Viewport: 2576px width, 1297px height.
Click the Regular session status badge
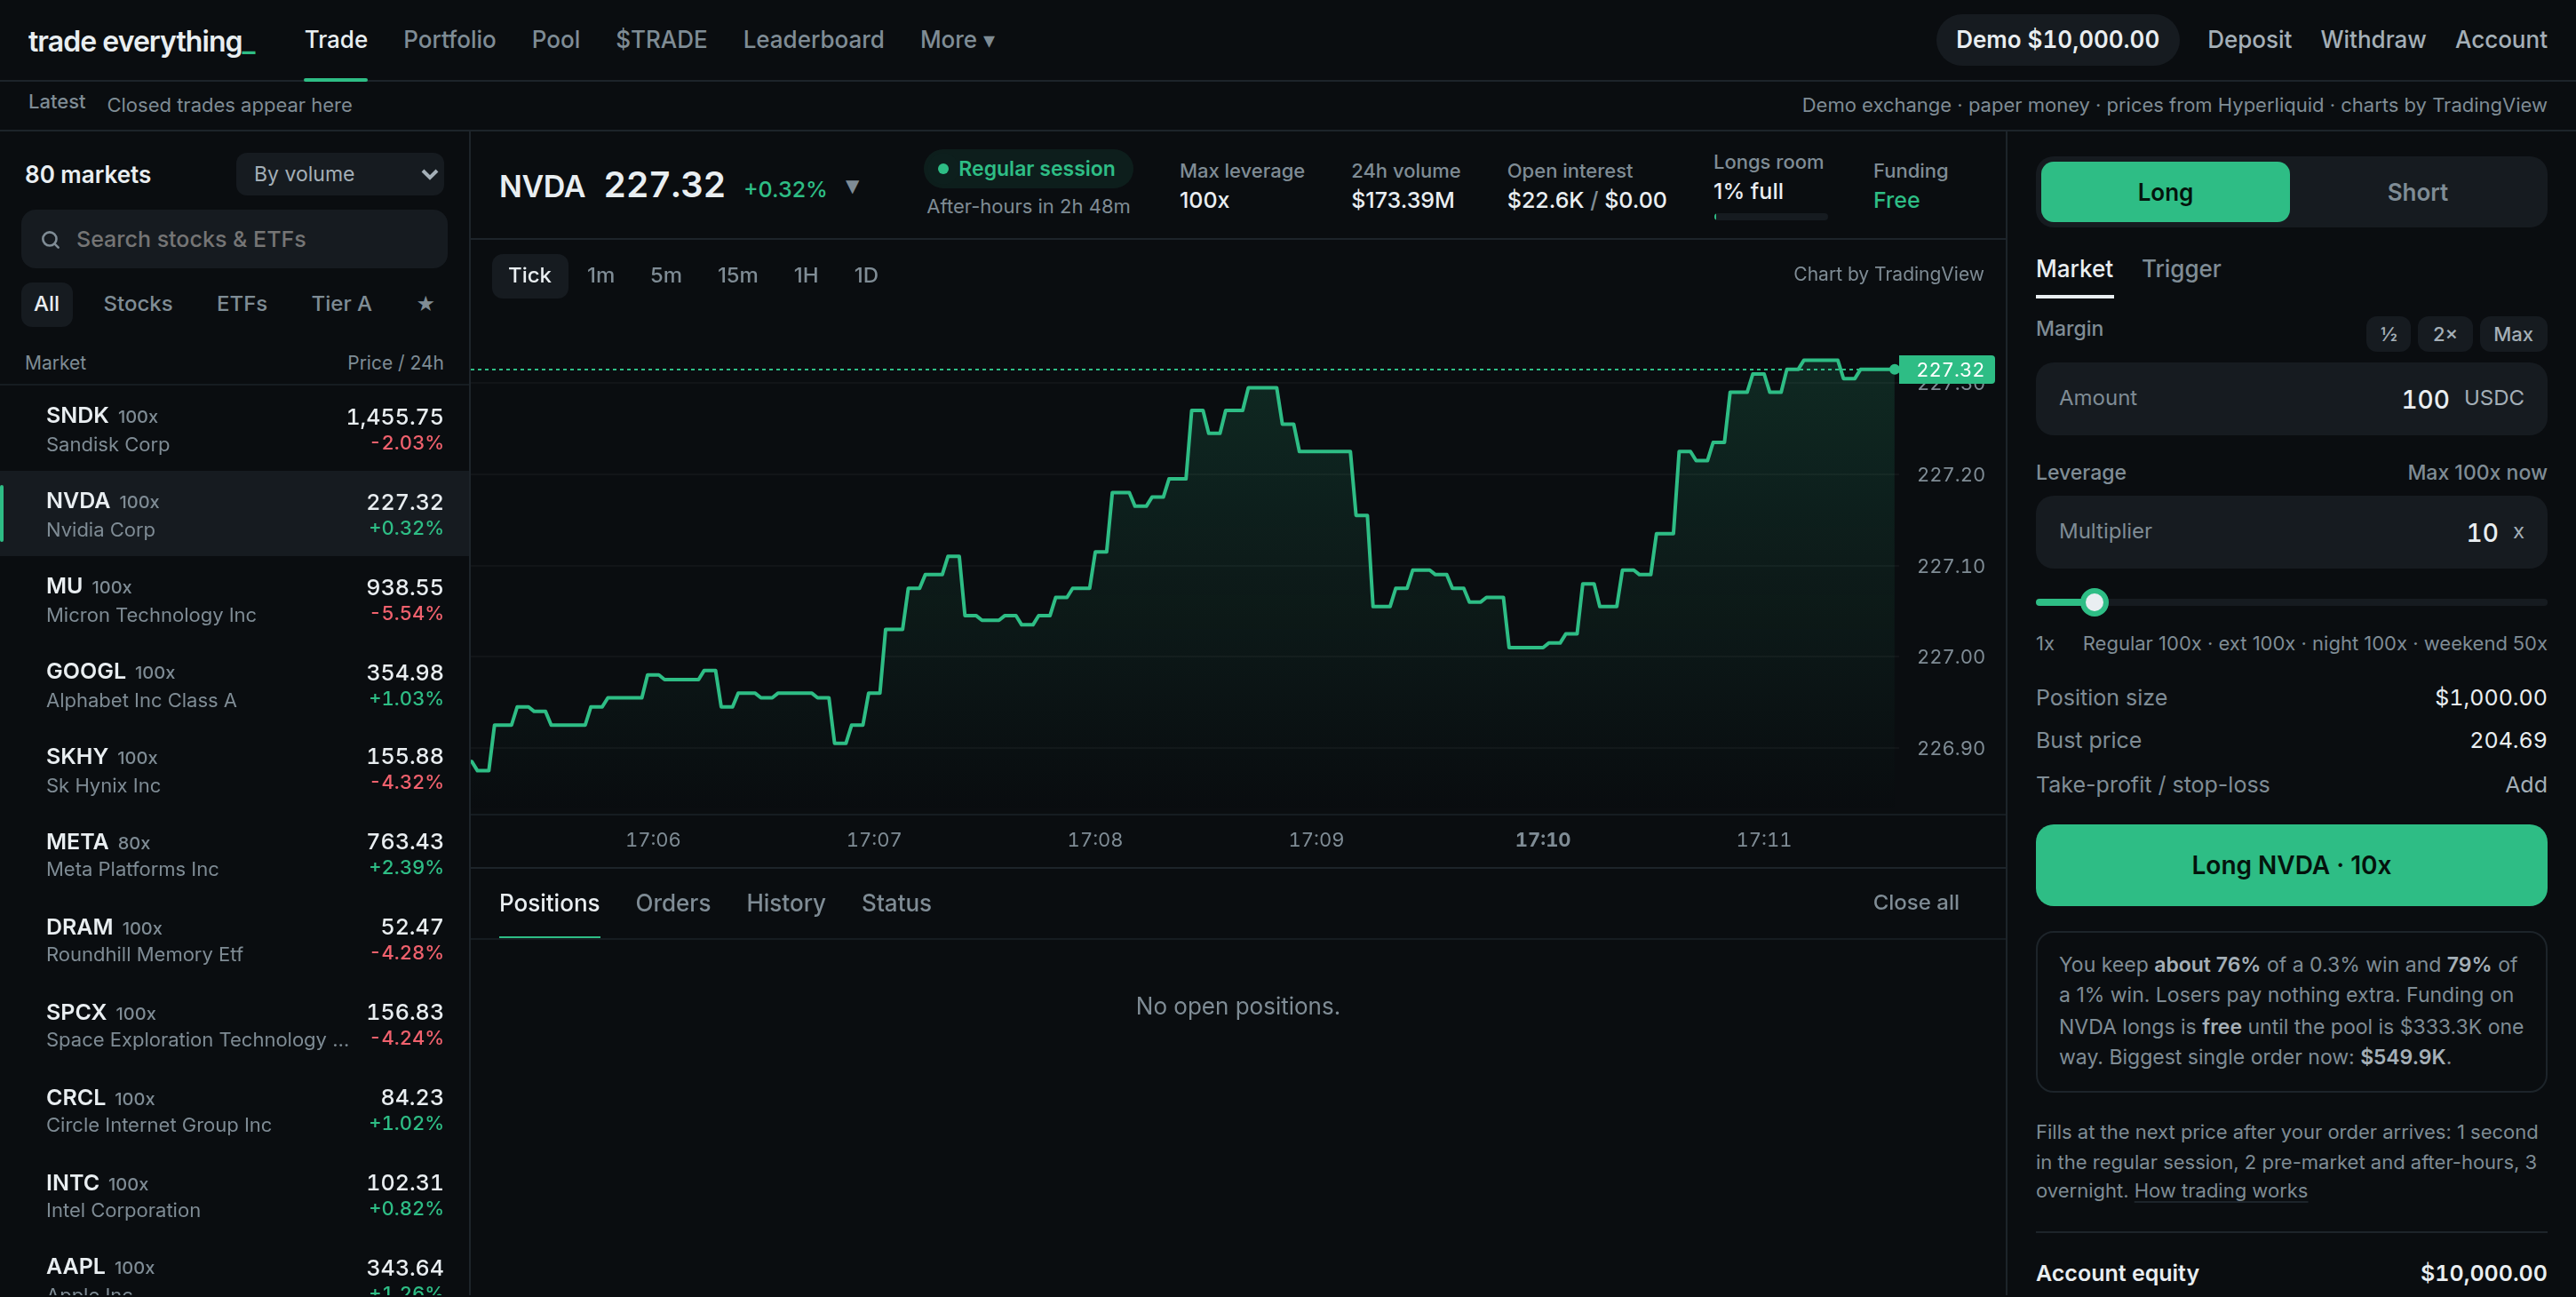[x=1027, y=169]
